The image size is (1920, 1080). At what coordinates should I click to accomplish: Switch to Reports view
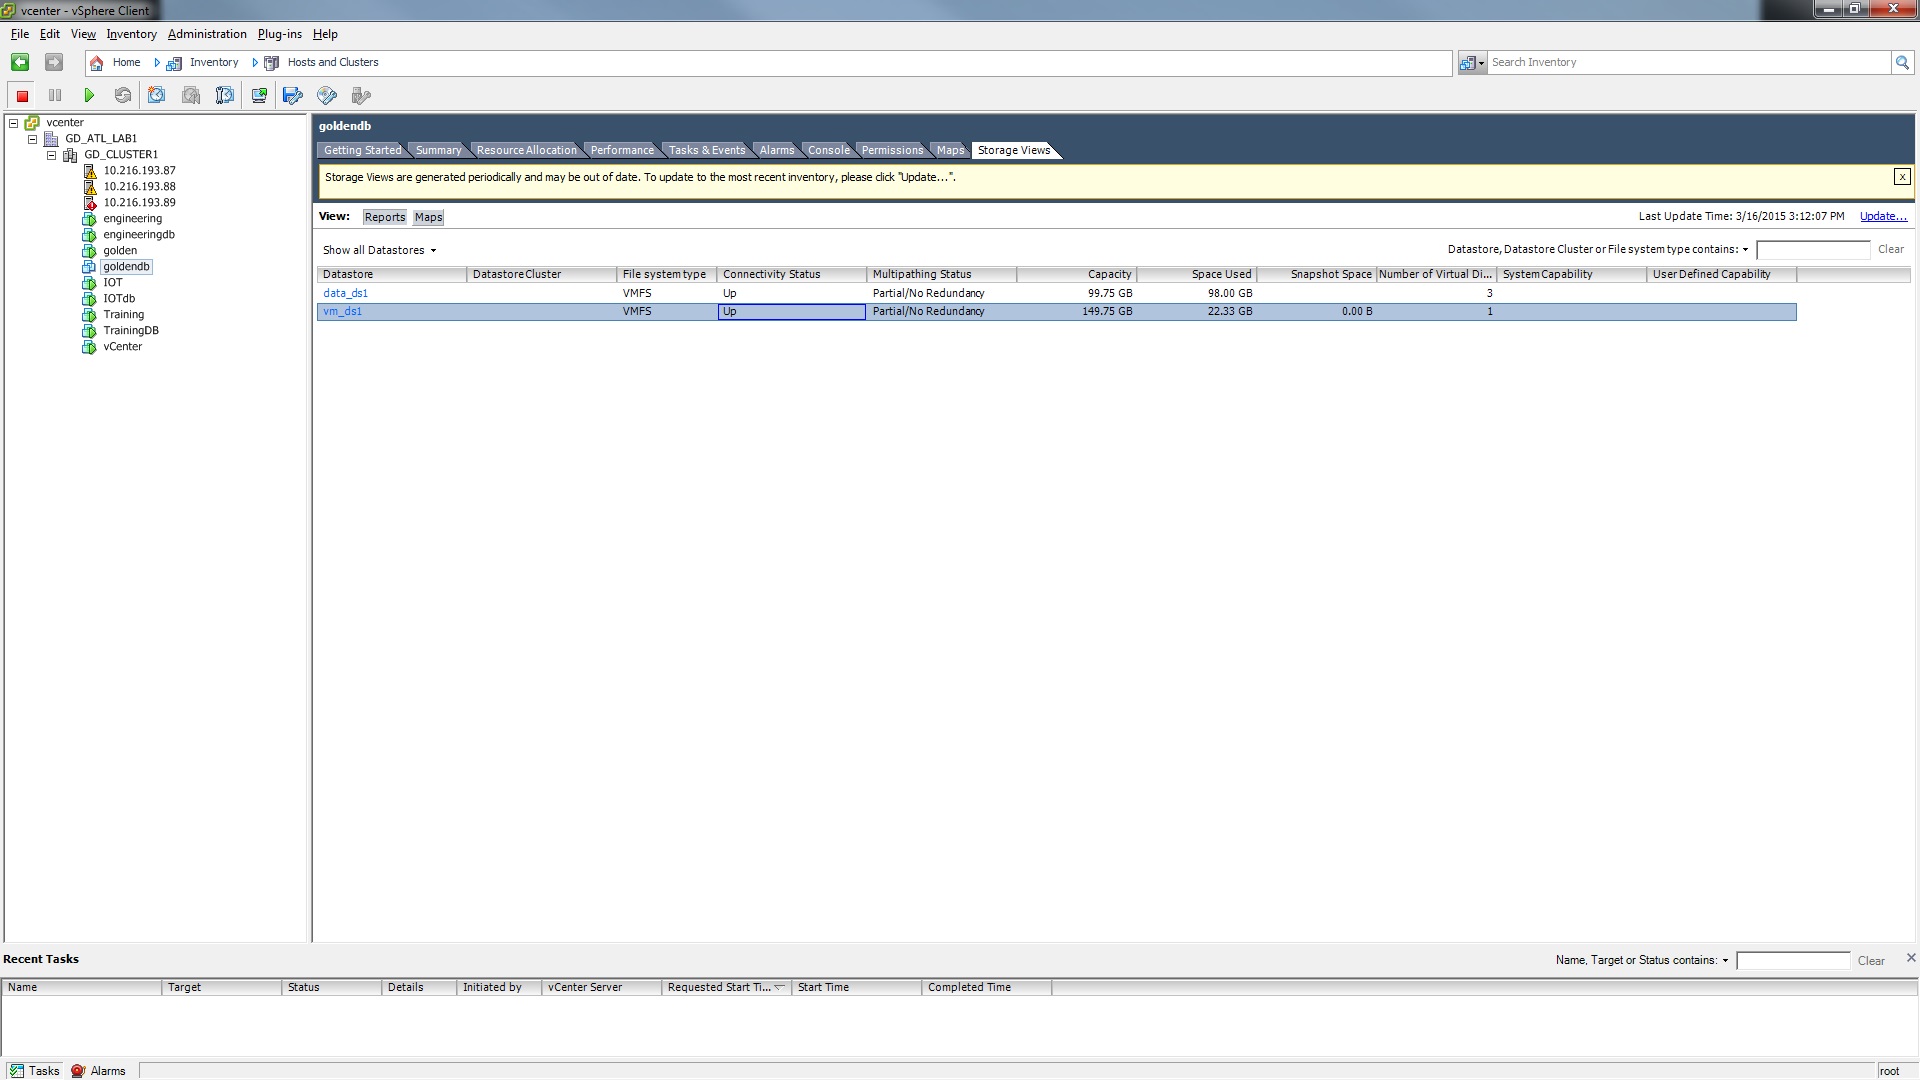384,217
